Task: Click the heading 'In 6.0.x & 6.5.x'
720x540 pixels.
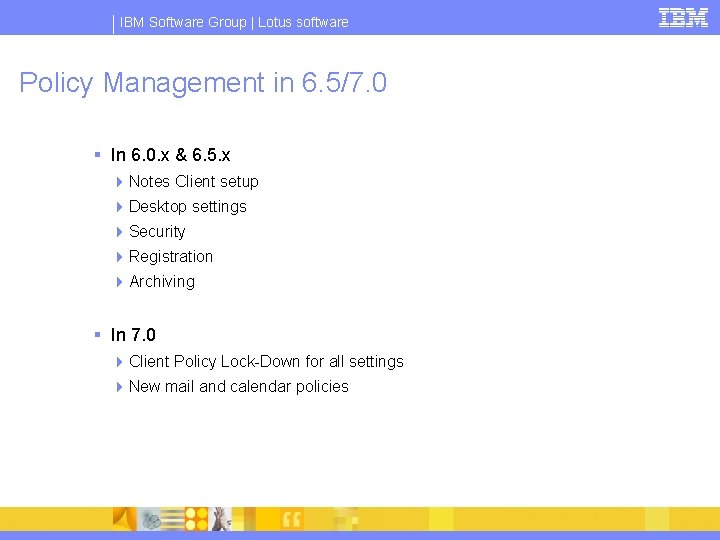Action: coord(170,155)
